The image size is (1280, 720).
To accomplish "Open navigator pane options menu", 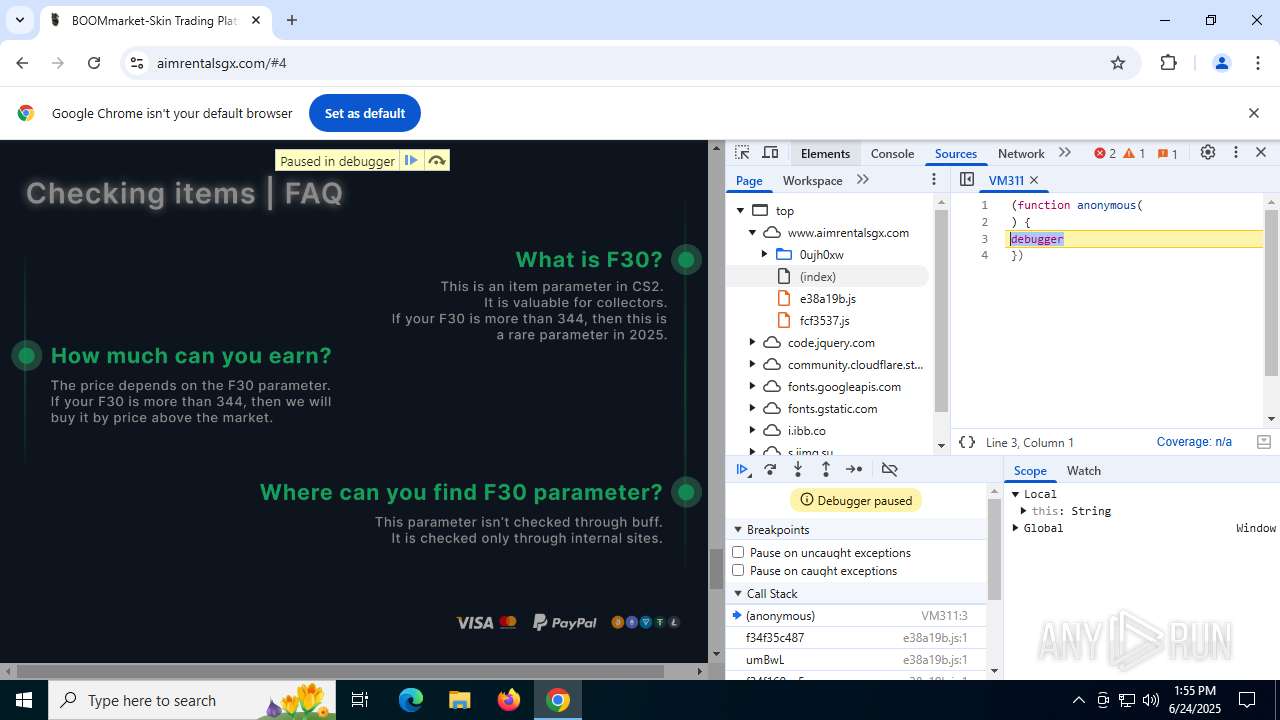I will click(934, 180).
